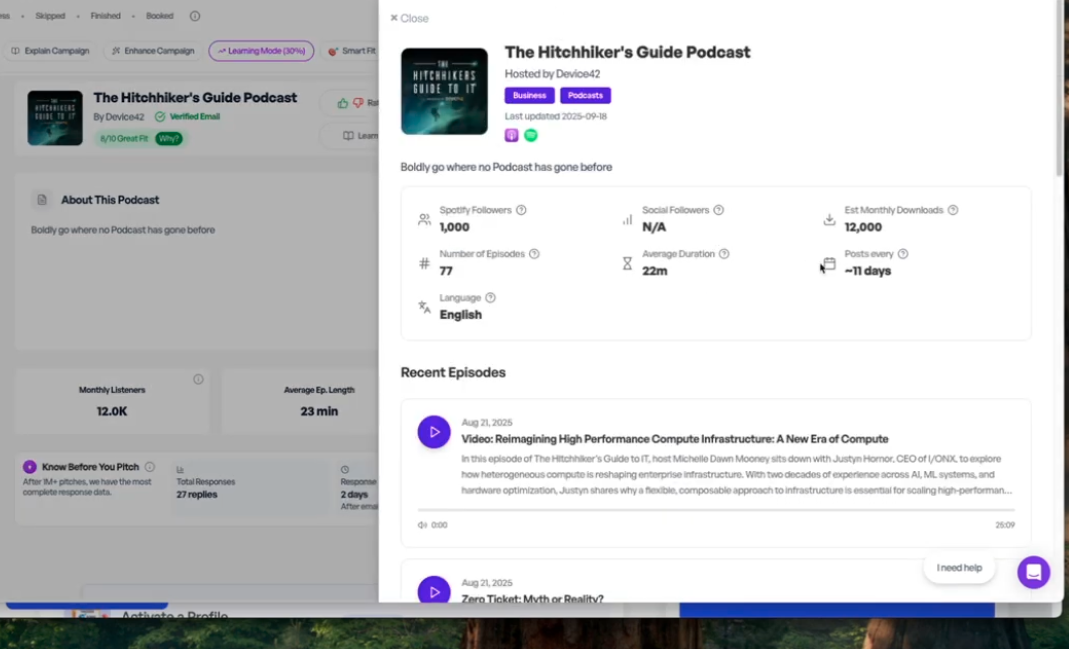The image size is (1069, 649).
Task: Toggle Learning Mode (30%)
Action: point(261,50)
